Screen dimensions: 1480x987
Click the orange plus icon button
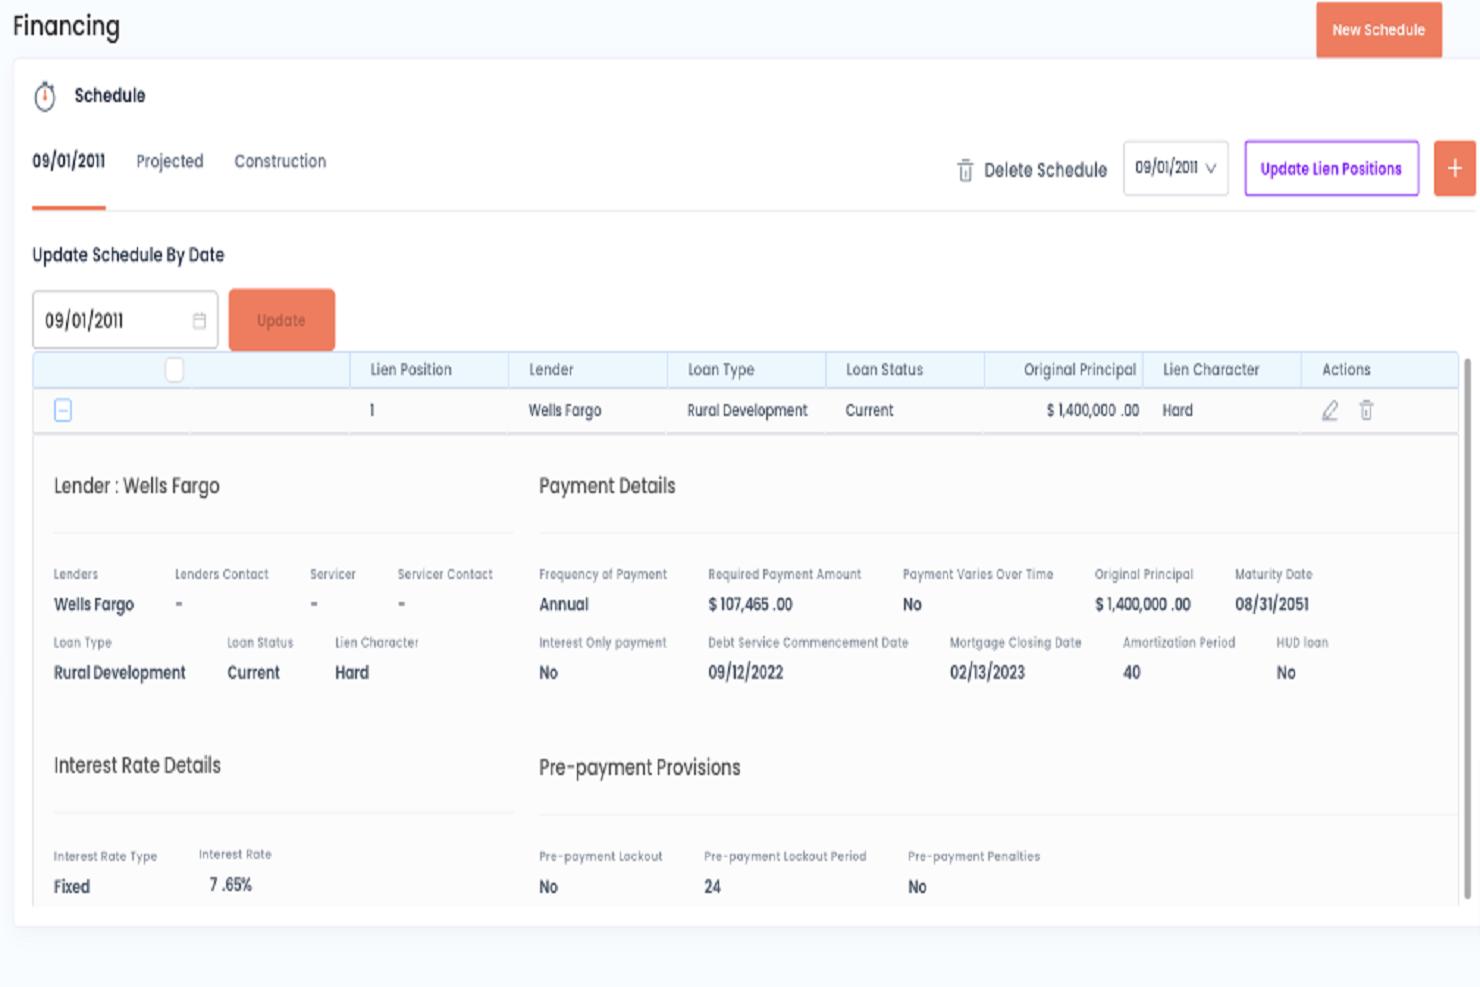click(x=1454, y=169)
